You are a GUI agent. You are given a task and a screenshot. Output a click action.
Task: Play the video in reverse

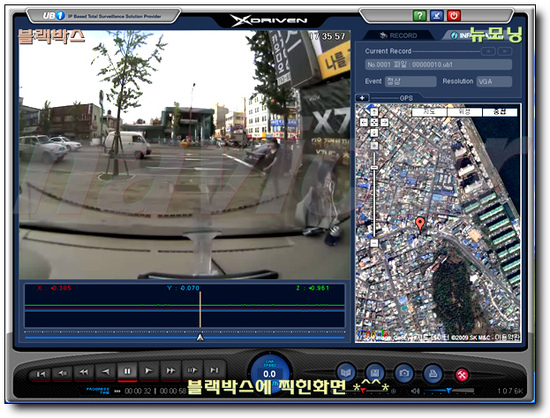106,371
